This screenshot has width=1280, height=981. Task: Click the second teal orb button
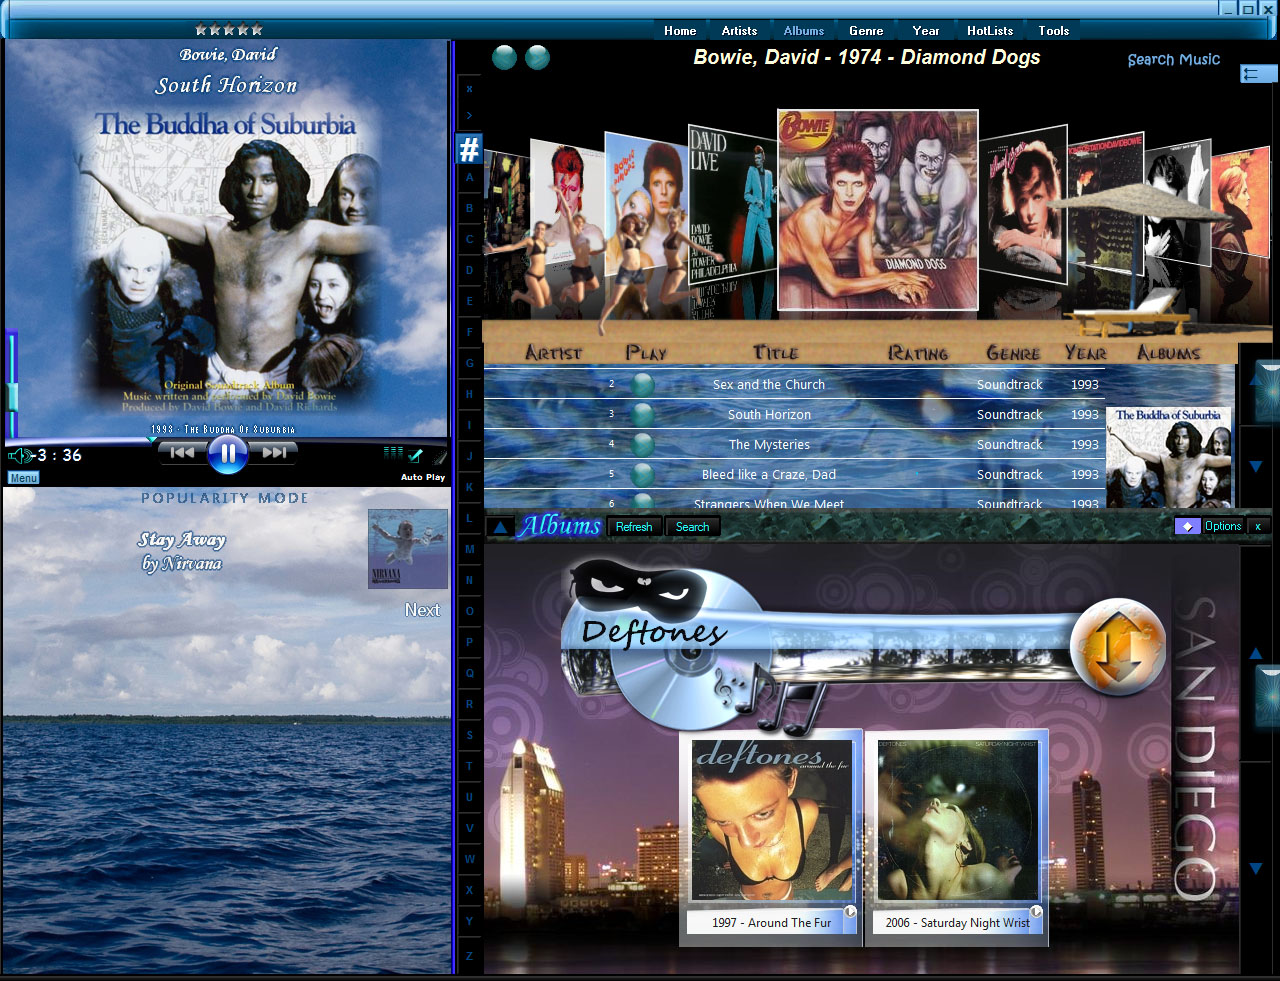click(x=537, y=57)
